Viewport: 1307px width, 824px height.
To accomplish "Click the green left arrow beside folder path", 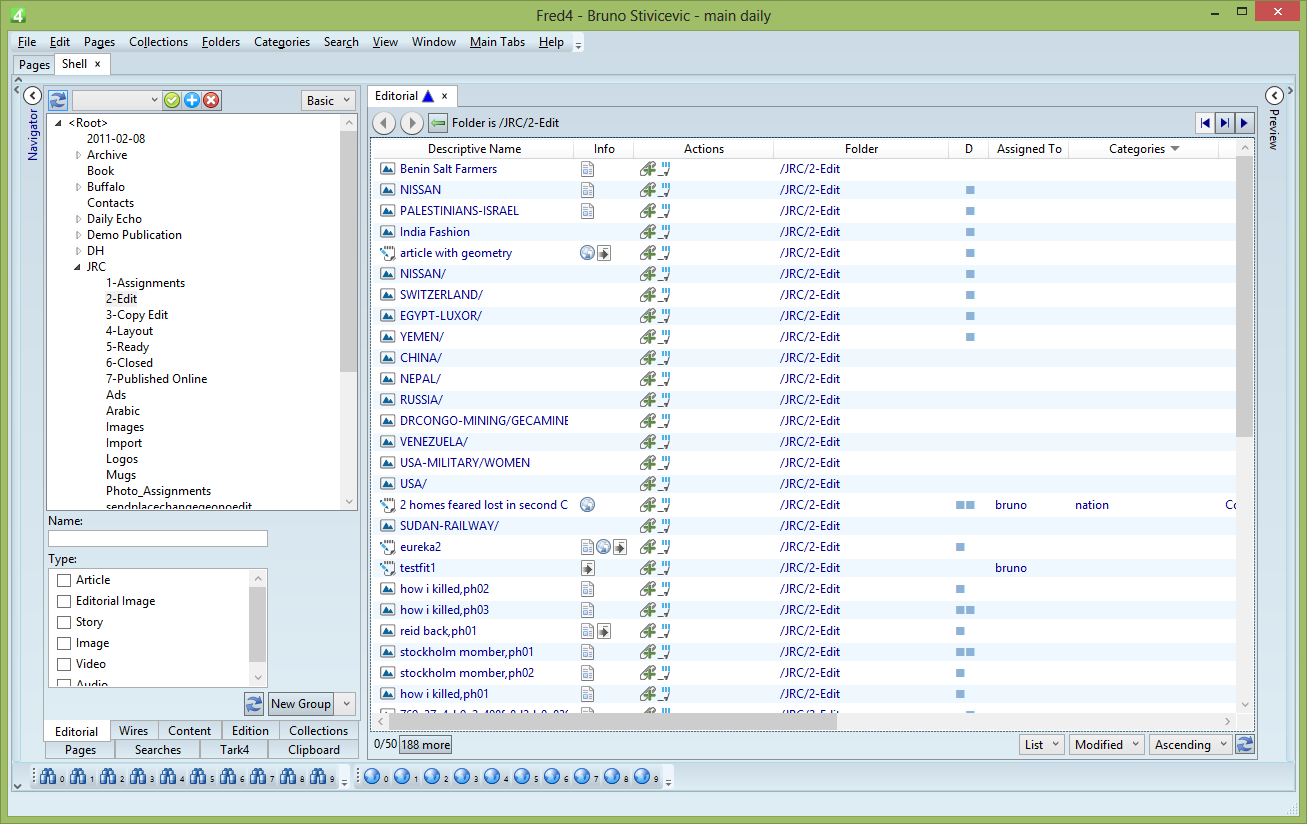I will point(438,123).
